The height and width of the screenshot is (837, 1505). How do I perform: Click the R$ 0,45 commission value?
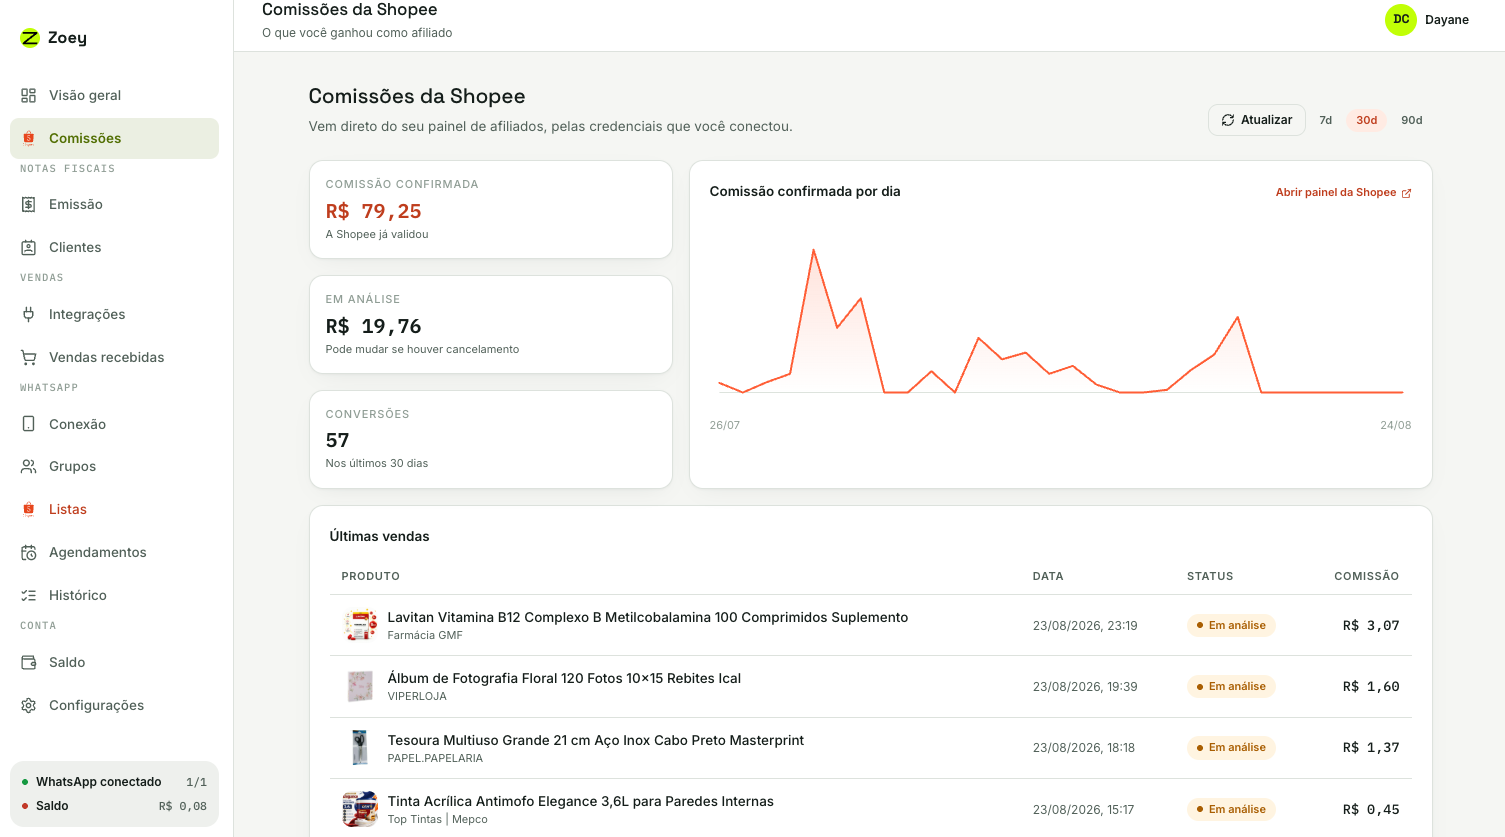pos(1371,810)
